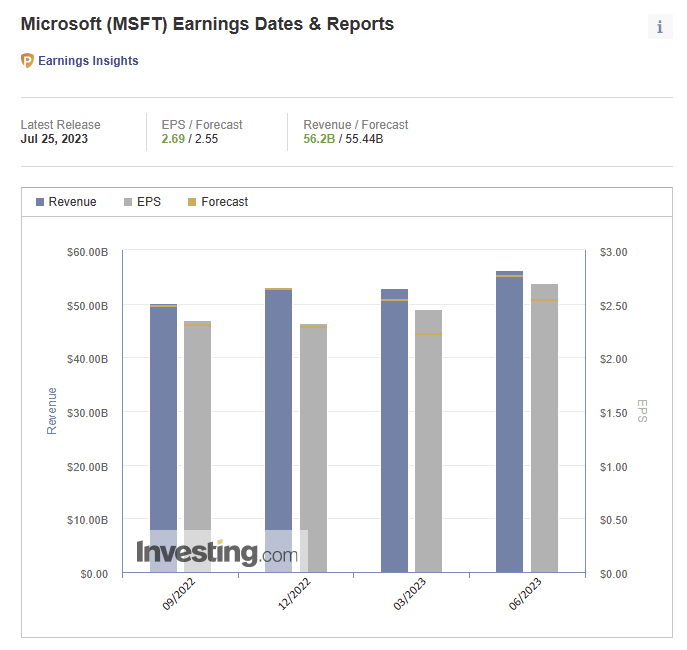Click the $10.00B revenue axis label
687x650 pixels.
click(87, 520)
